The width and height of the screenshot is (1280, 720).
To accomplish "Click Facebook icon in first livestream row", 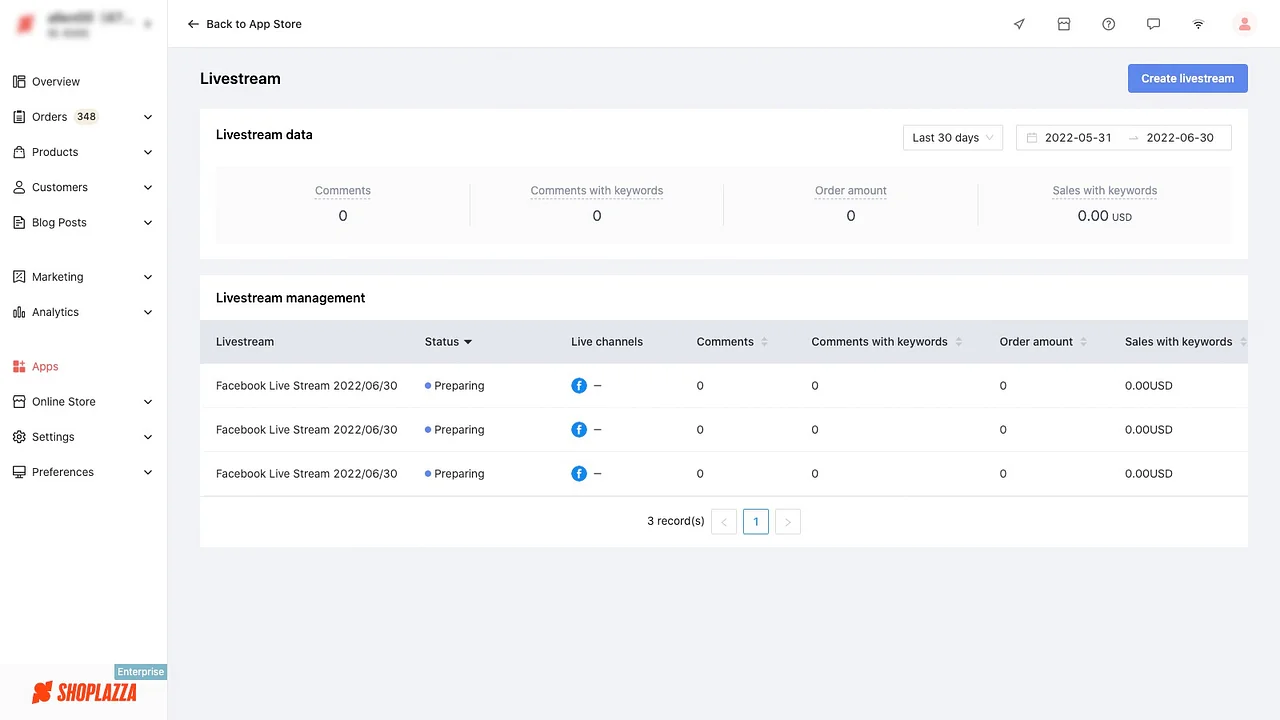I will 579,386.
